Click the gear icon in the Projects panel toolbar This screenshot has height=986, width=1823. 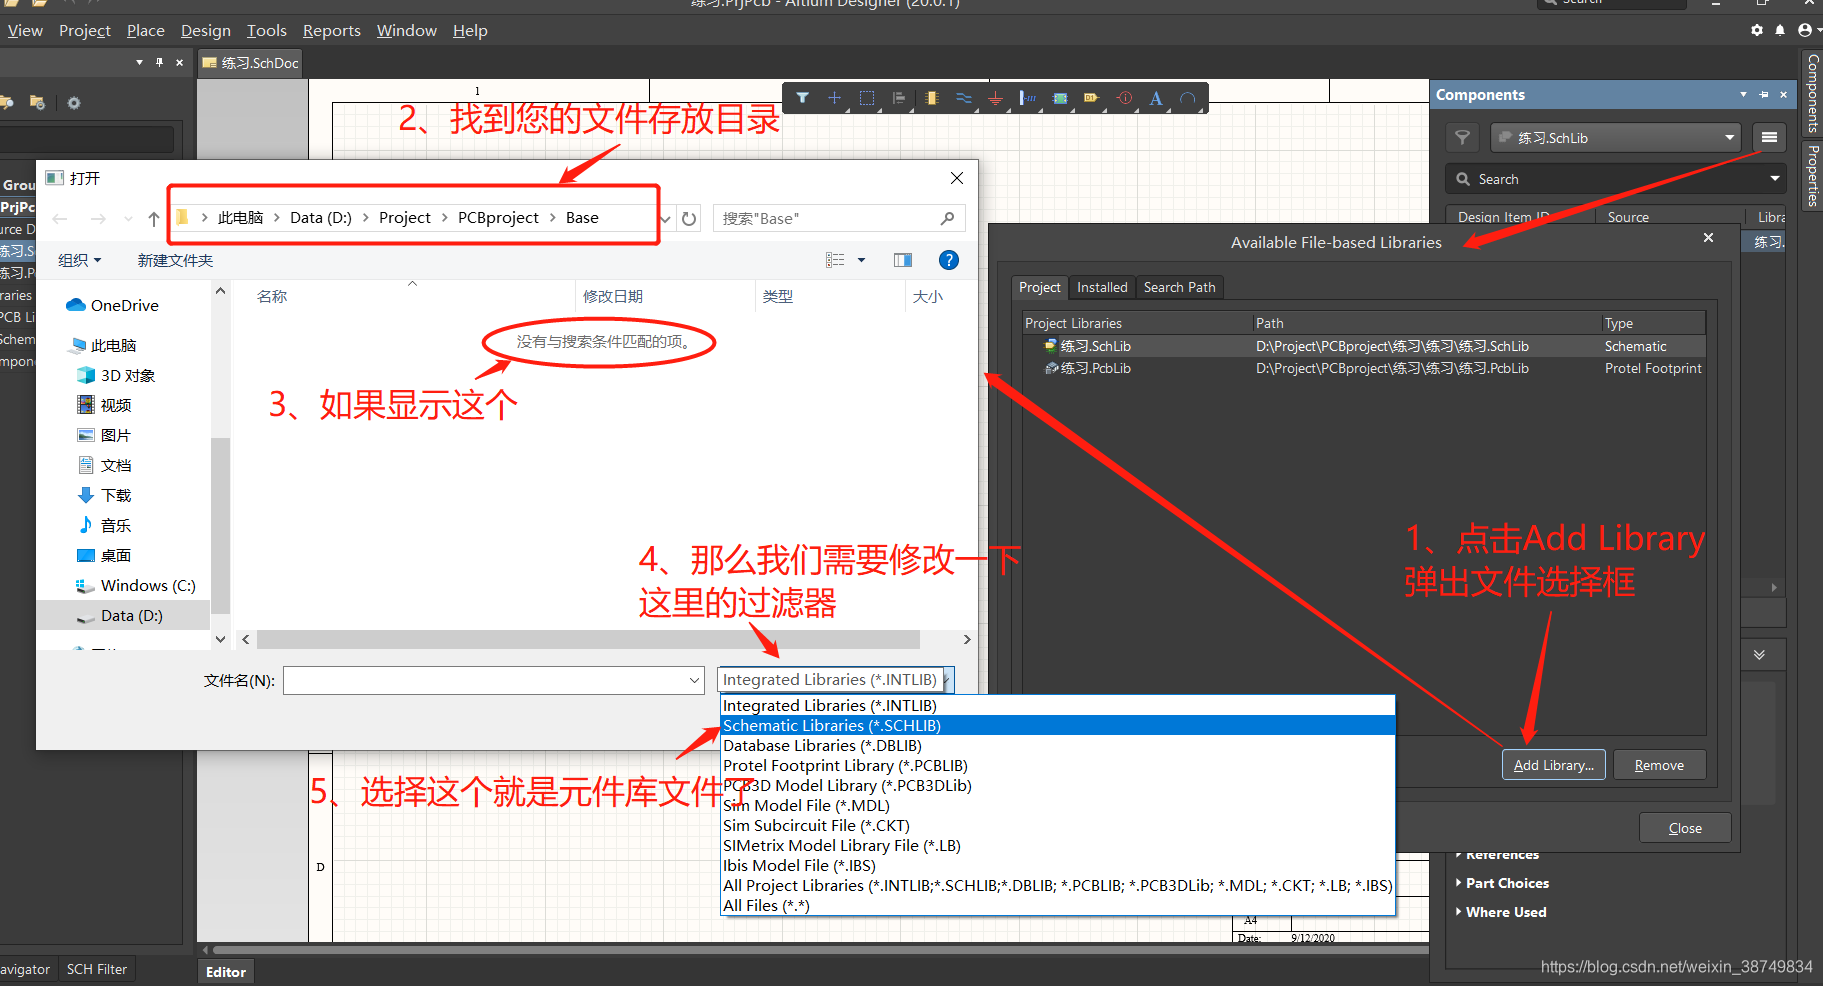click(73, 103)
